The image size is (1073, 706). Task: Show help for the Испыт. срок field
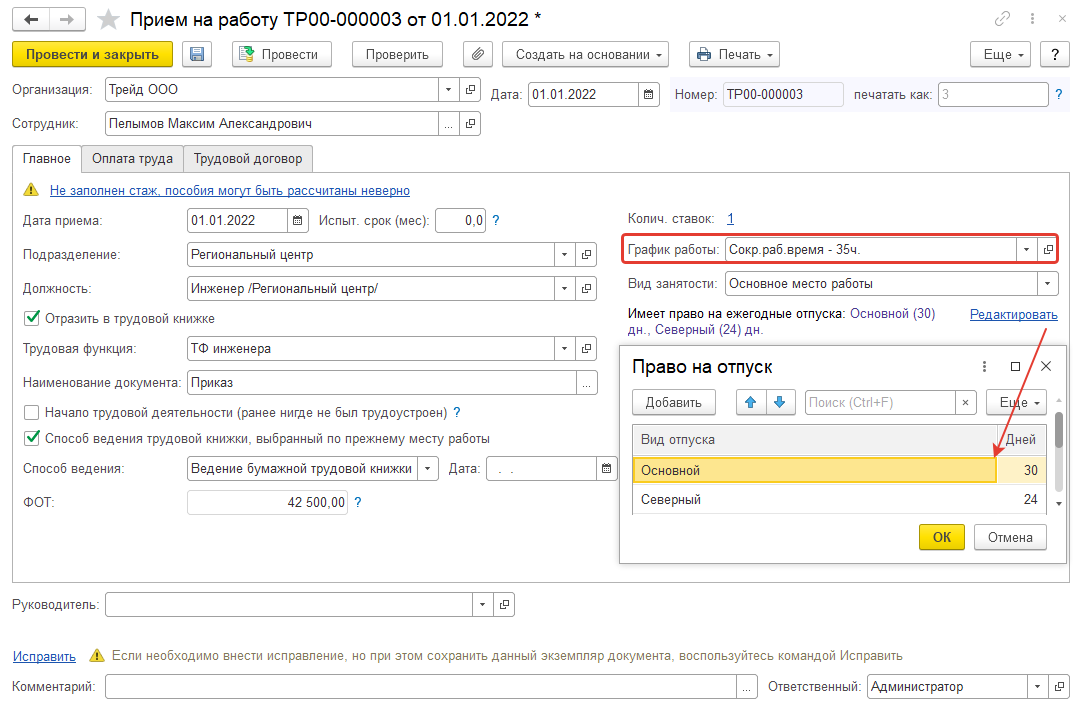click(x=496, y=220)
